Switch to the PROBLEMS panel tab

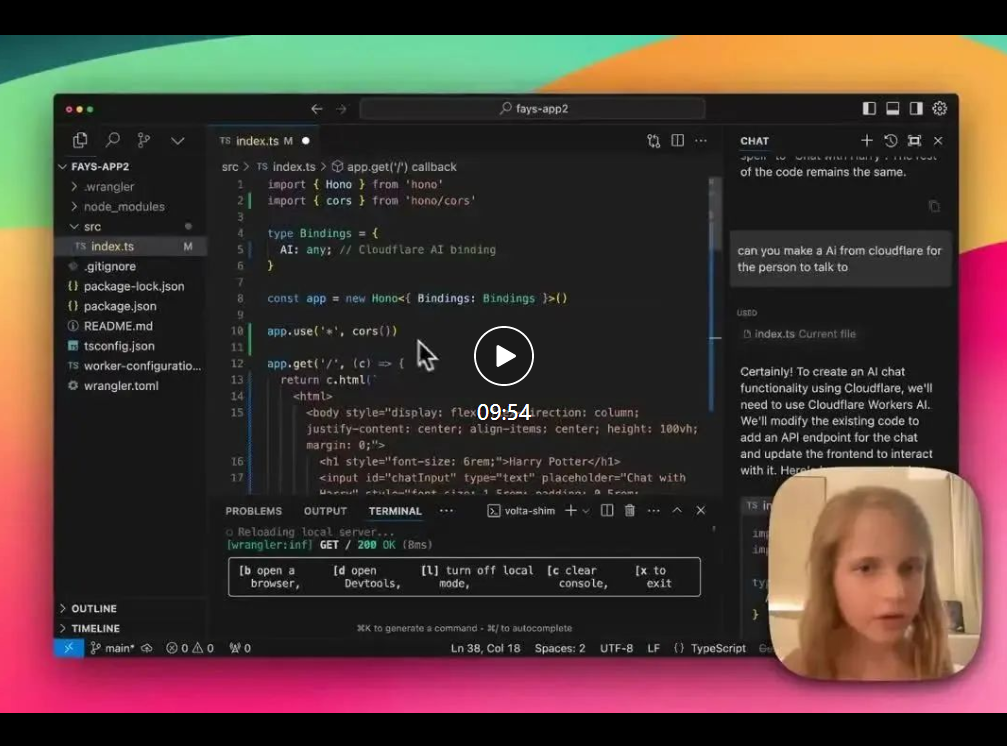pos(254,511)
